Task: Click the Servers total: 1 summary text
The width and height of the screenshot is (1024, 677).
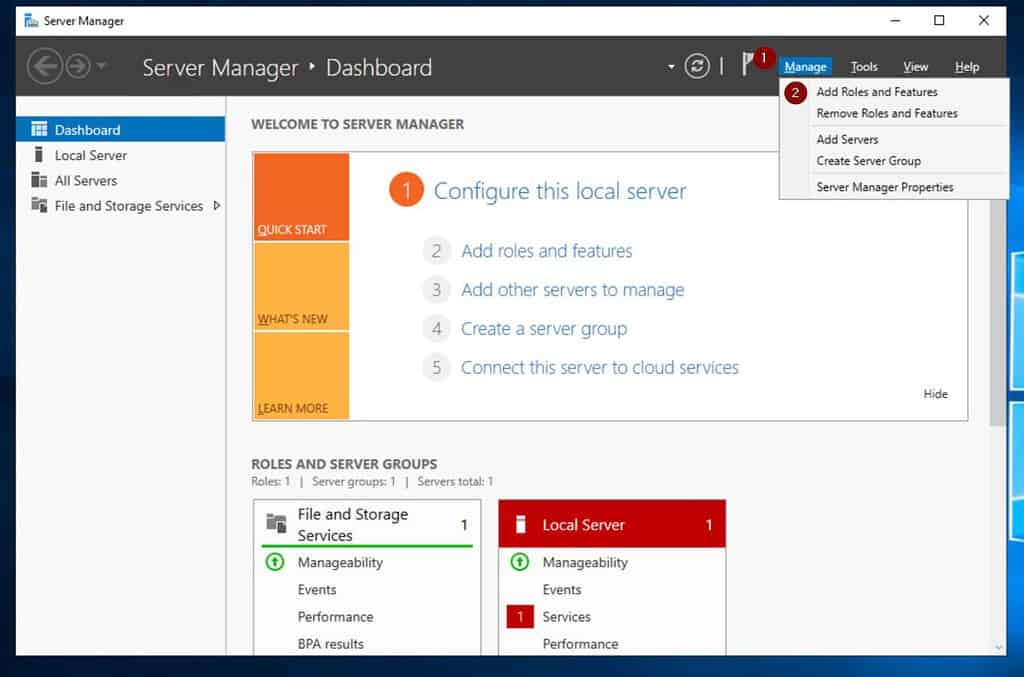Action: 455,482
